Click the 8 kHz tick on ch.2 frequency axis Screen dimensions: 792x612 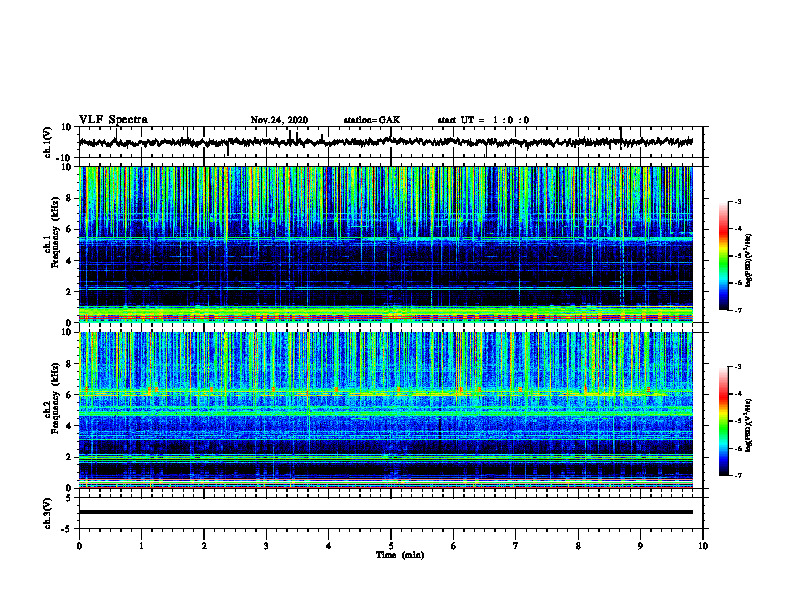(x=69, y=364)
